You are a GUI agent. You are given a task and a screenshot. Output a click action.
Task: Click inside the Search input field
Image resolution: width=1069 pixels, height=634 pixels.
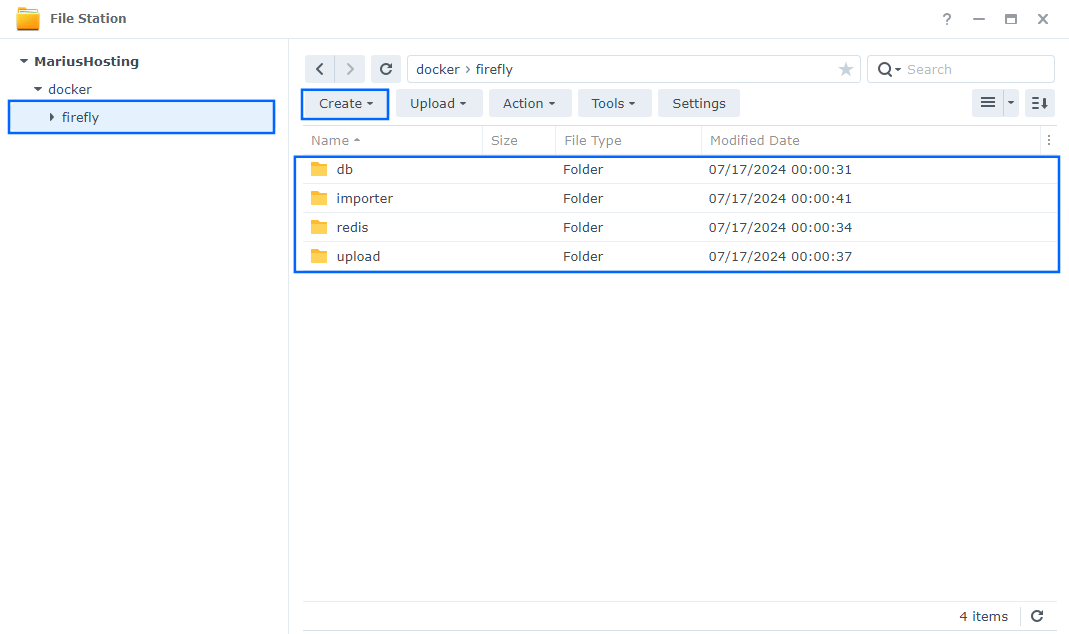tap(975, 69)
